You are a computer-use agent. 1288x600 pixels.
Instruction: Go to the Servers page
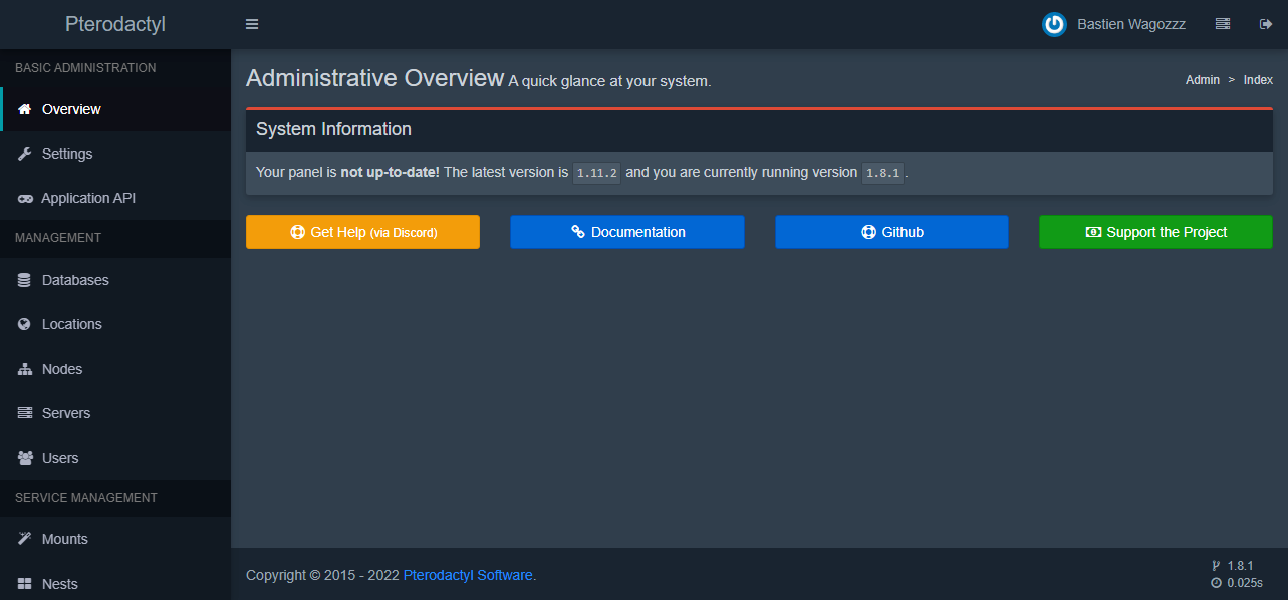(x=65, y=413)
